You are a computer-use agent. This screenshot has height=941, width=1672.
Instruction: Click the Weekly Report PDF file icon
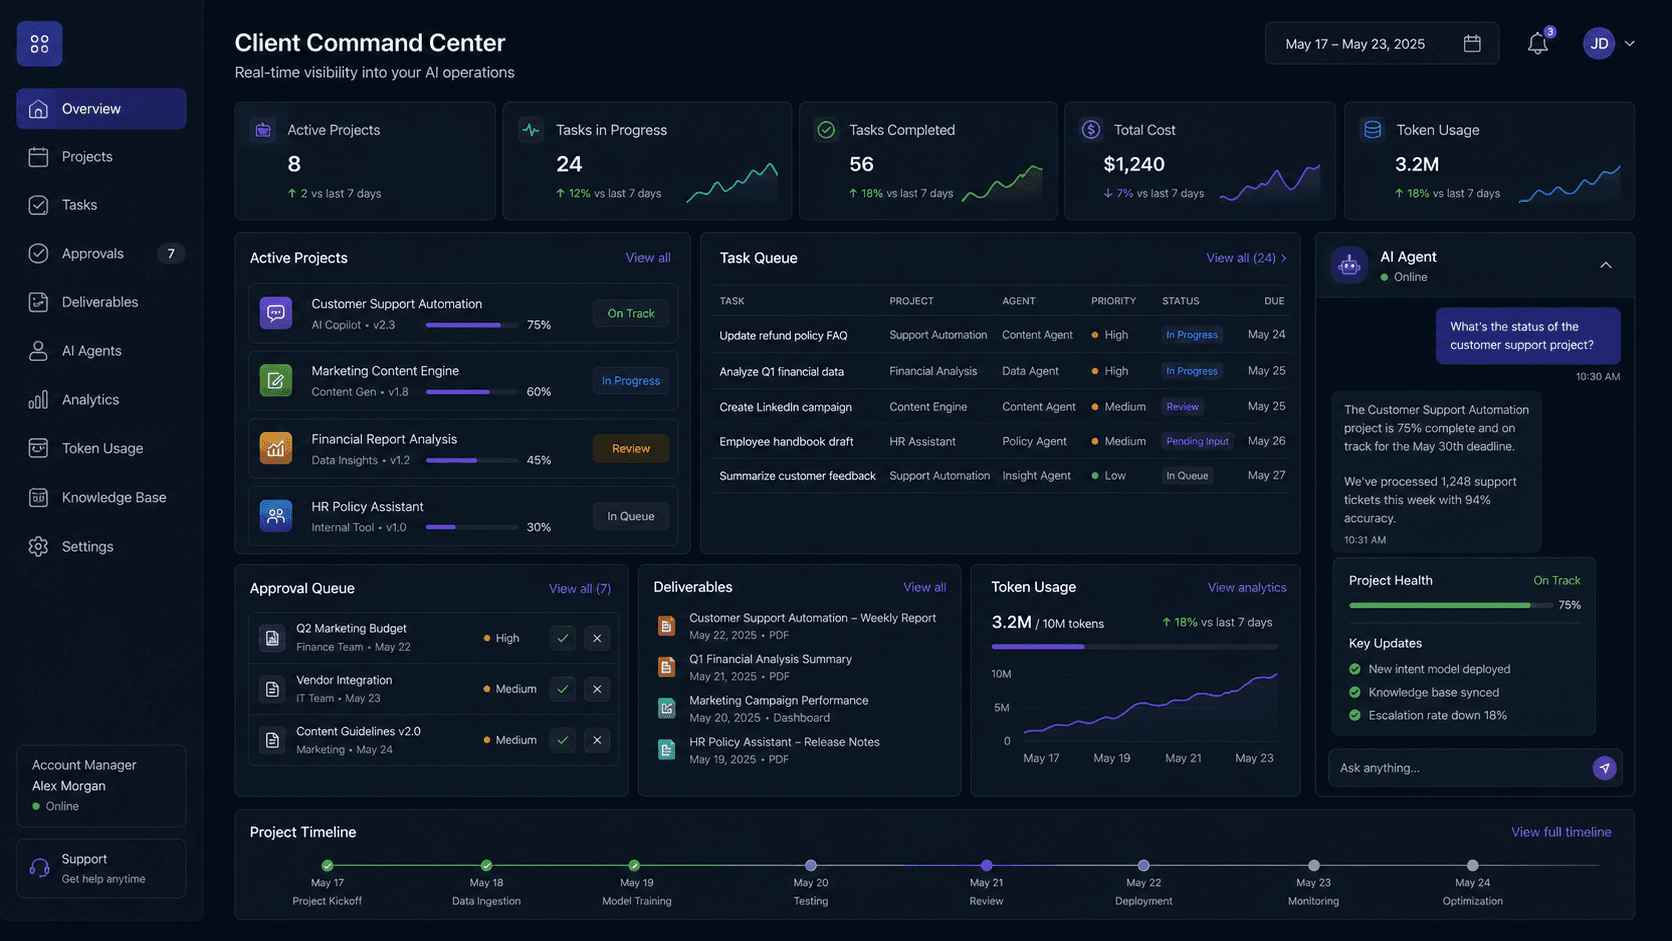coord(666,626)
